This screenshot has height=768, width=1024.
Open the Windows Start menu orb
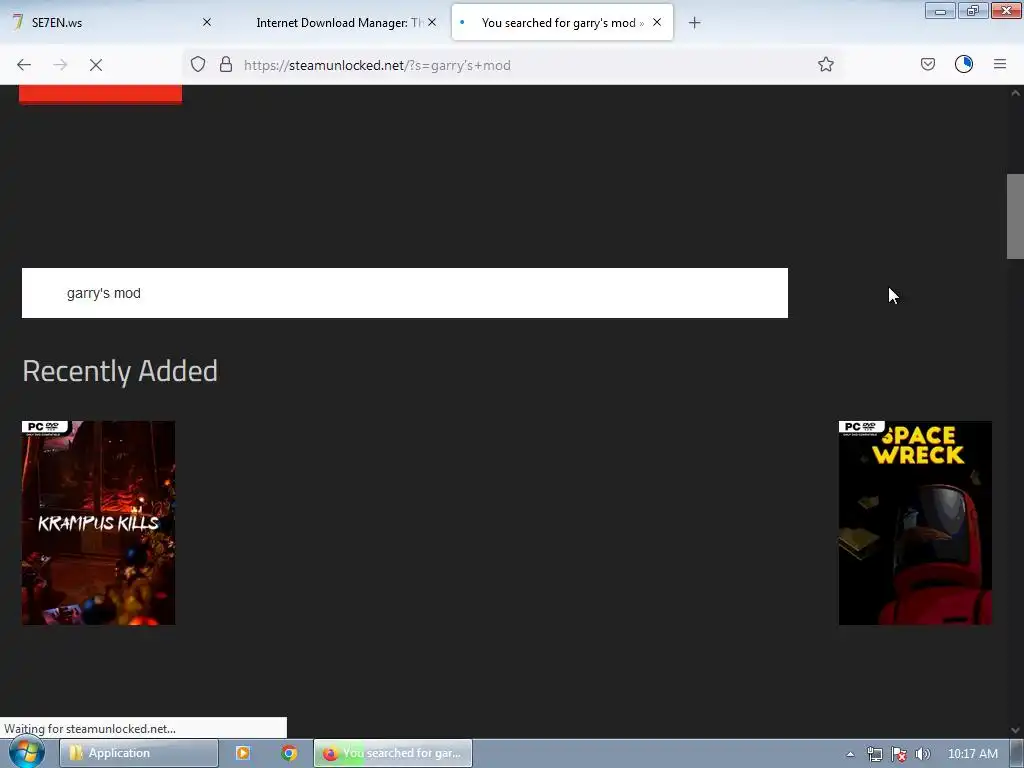(x=26, y=753)
